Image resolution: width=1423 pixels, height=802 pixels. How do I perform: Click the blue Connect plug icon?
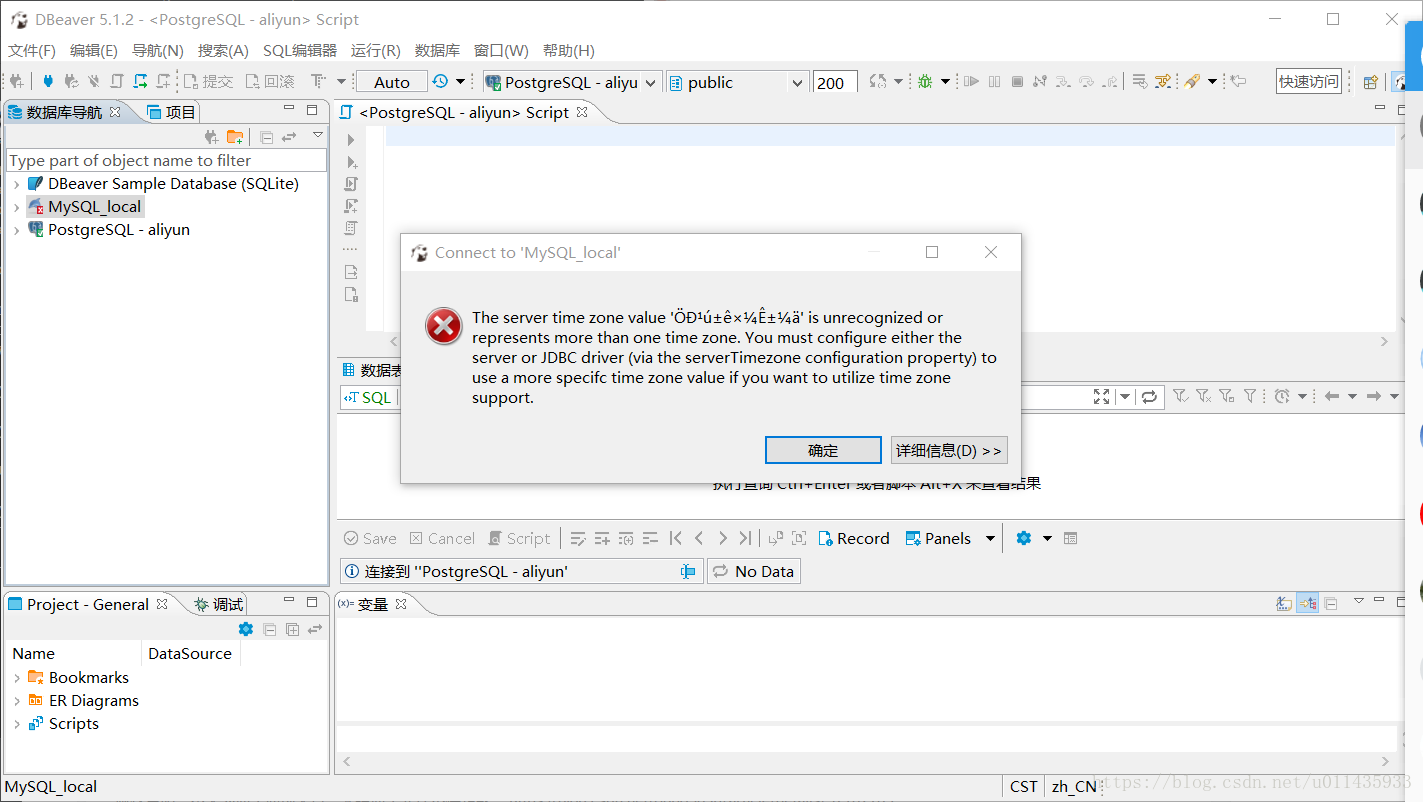[48, 82]
